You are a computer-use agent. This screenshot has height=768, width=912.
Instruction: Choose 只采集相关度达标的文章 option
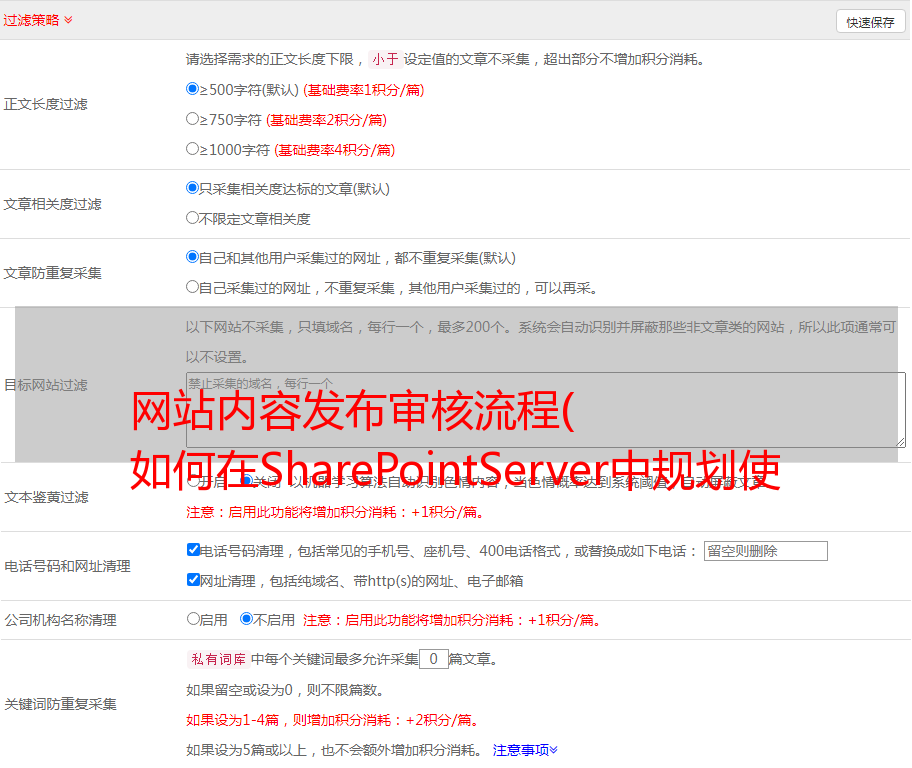193,188
